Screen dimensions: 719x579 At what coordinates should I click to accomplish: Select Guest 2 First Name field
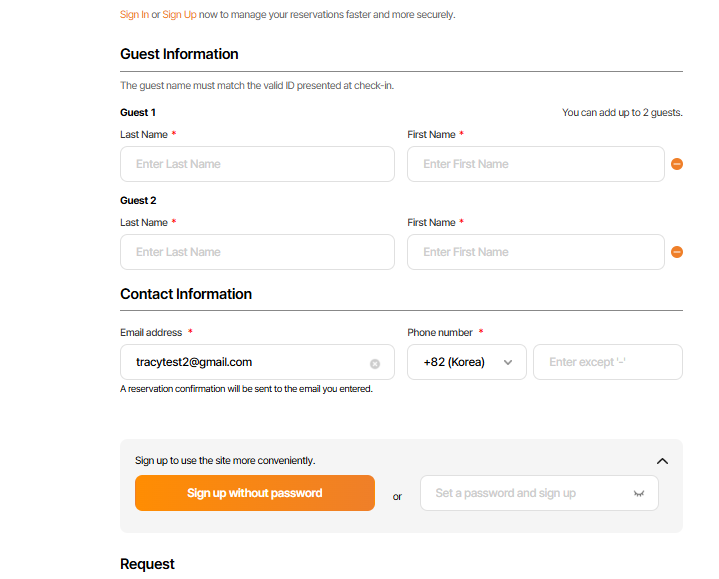(535, 252)
